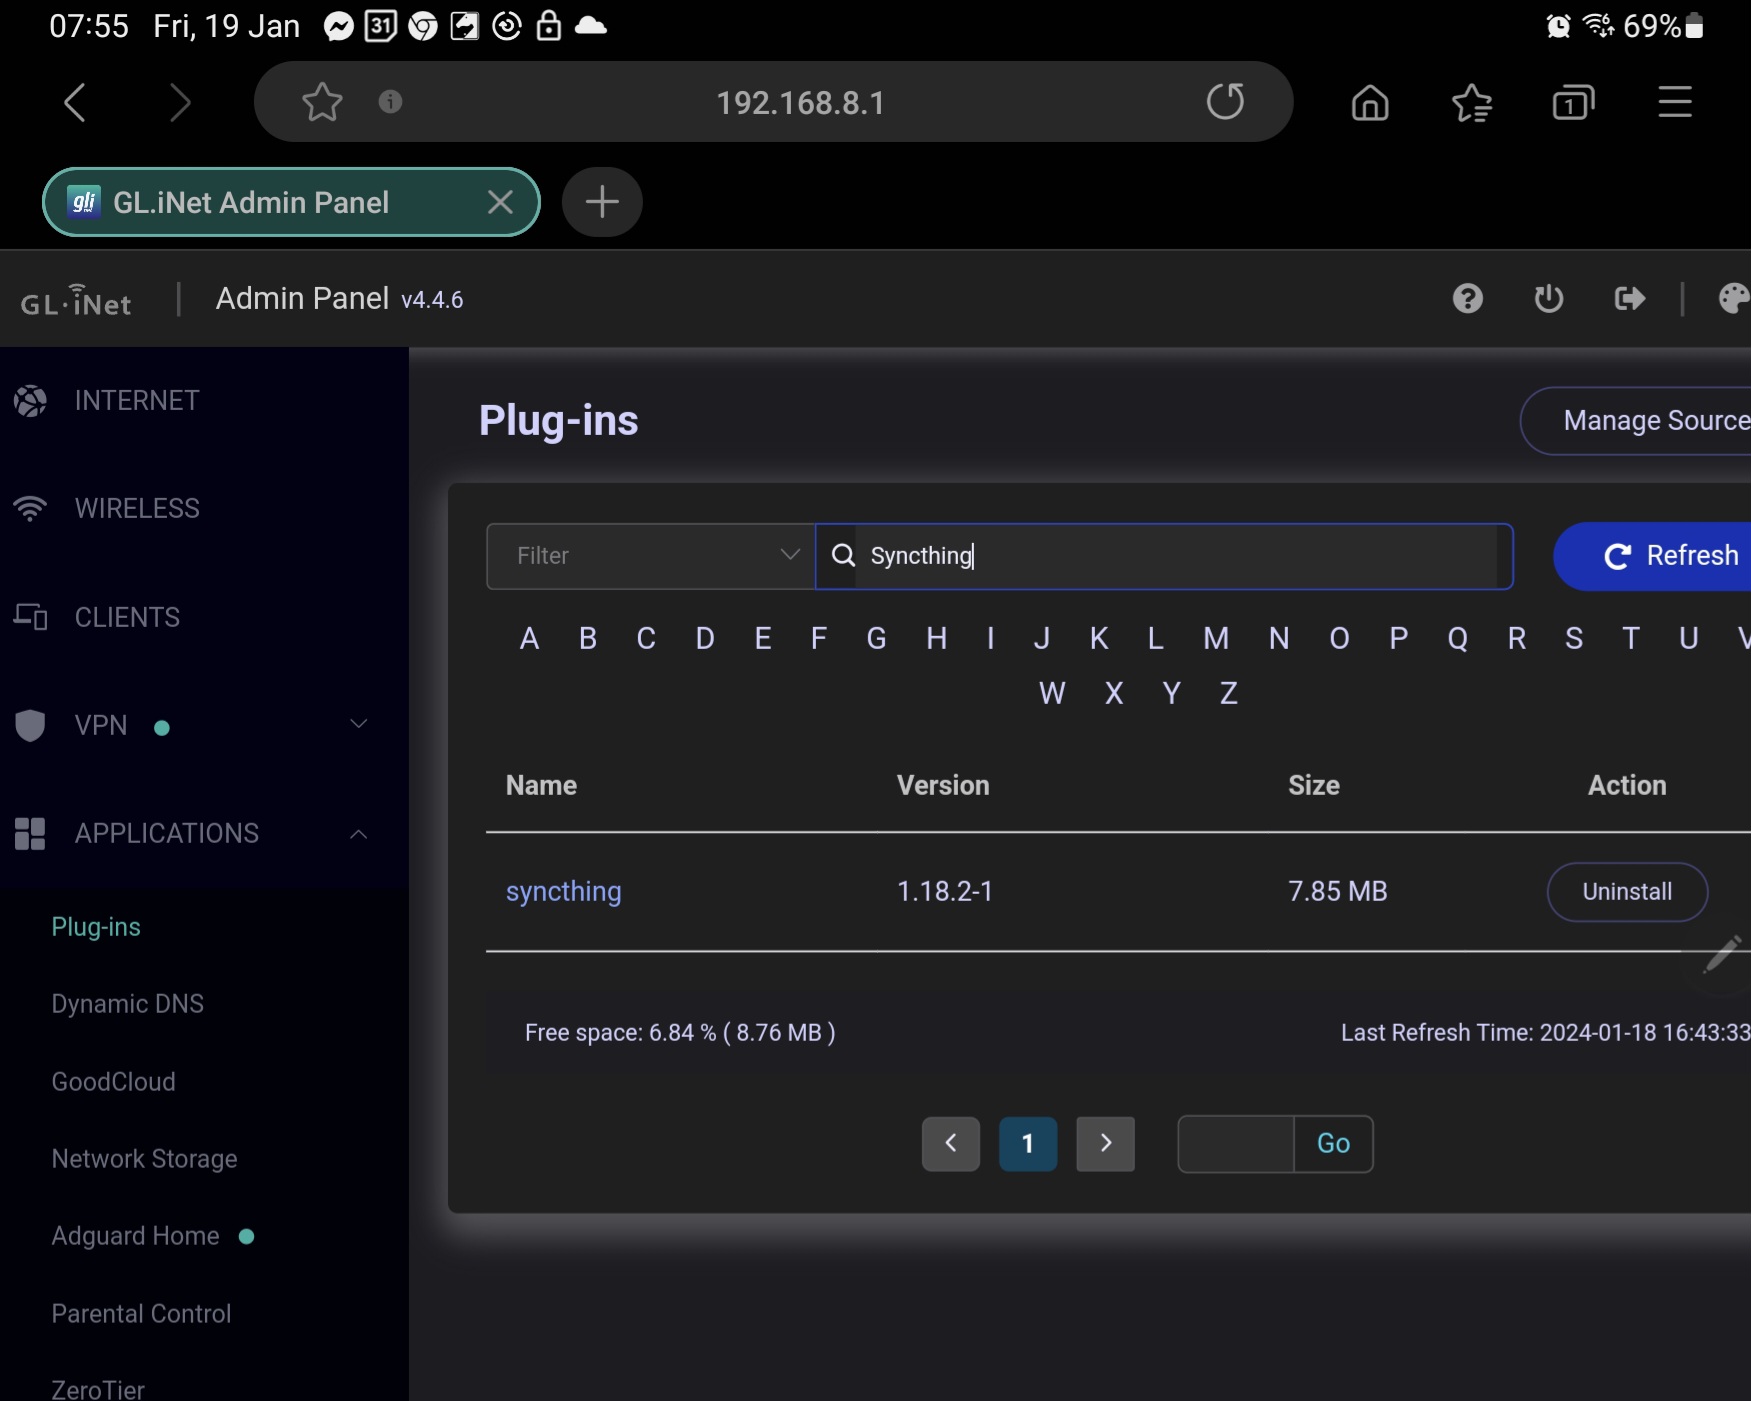Click the search magnifier icon
Image resolution: width=1751 pixels, height=1401 pixels.
pos(843,555)
